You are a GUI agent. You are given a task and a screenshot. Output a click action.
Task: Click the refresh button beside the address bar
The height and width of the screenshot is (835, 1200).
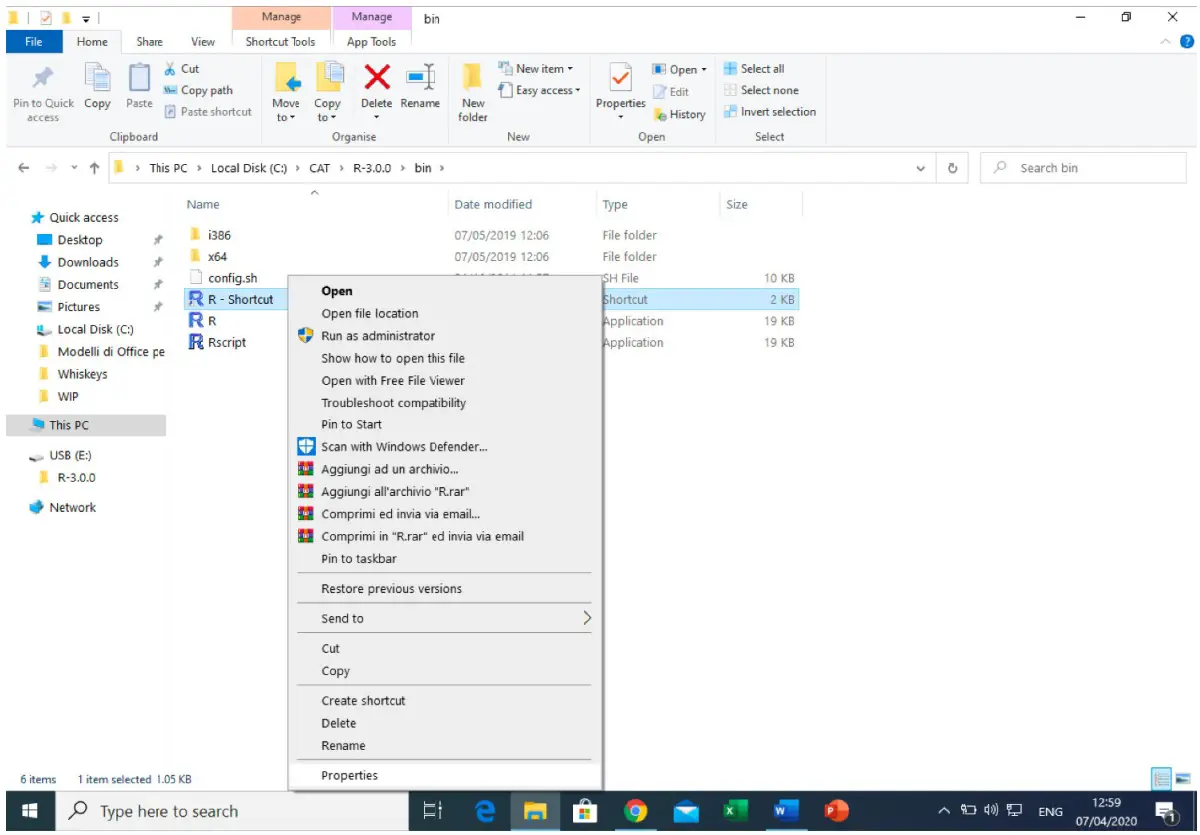click(953, 167)
